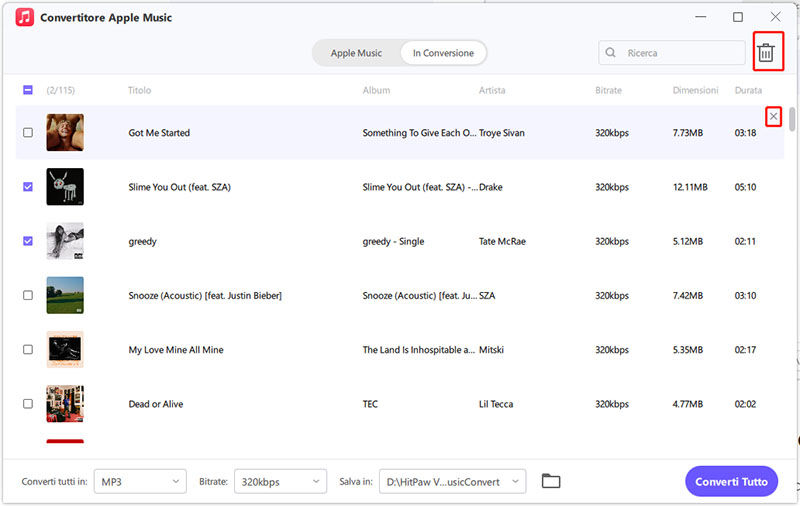Click the trash icon to delete selected songs

pos(765,53)
